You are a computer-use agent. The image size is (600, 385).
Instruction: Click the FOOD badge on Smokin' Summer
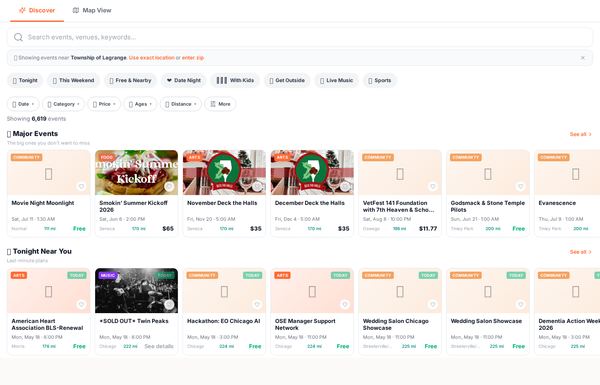coord(107,157)
